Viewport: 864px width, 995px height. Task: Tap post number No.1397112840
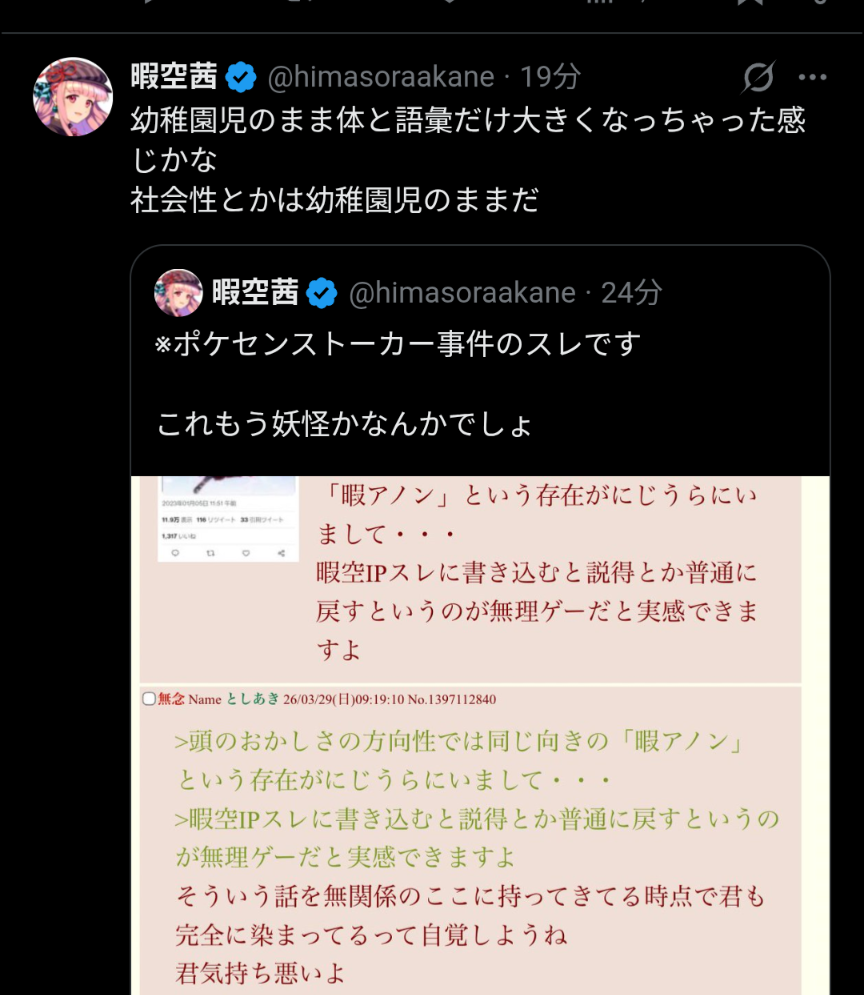tap(452, 699)
